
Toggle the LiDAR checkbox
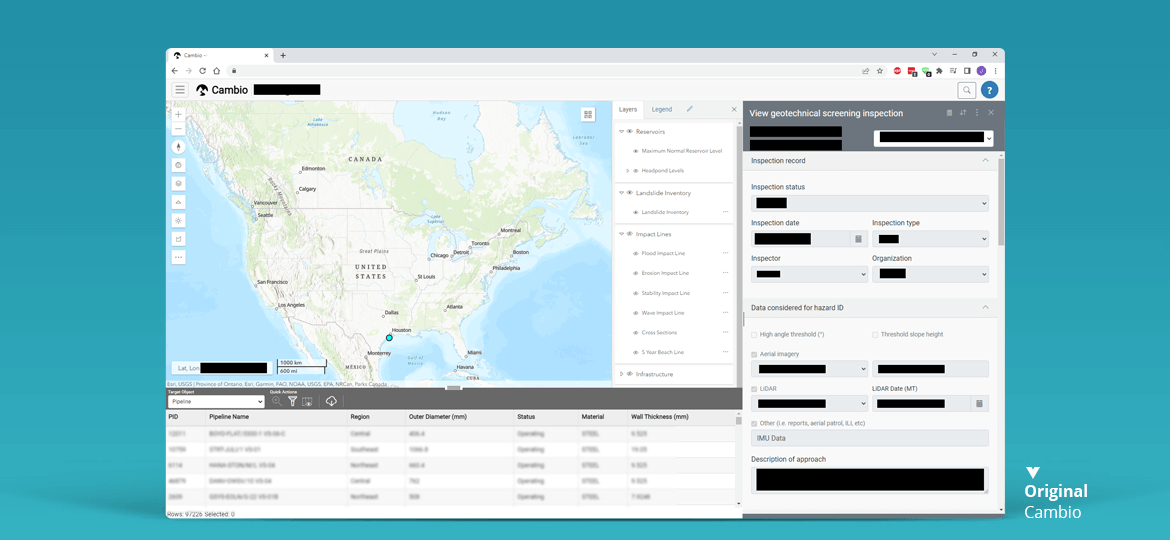point(754,389)
